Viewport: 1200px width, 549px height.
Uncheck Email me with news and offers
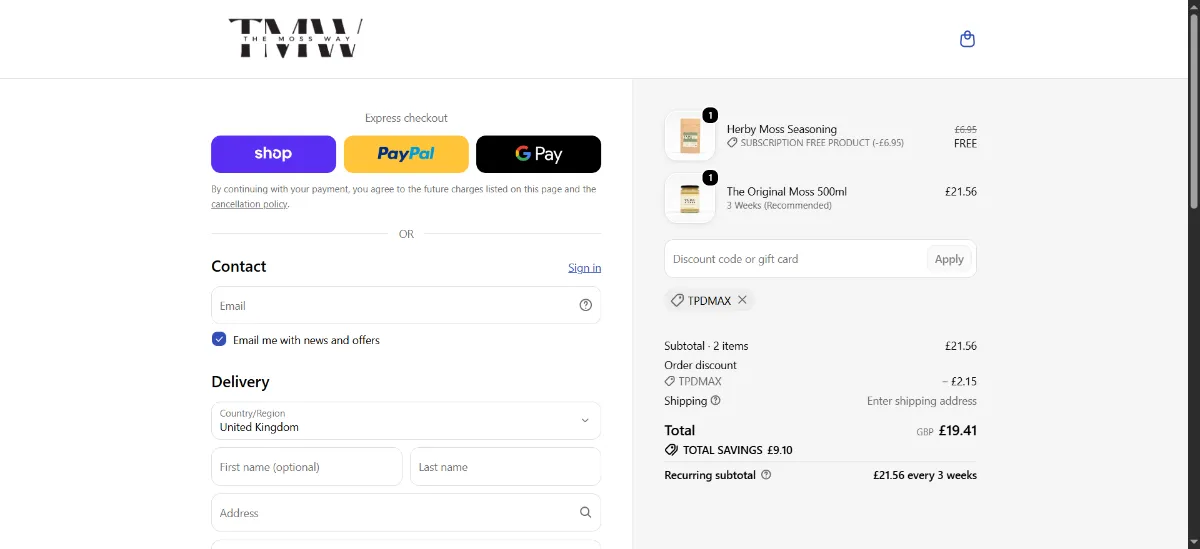coord(219,339)
